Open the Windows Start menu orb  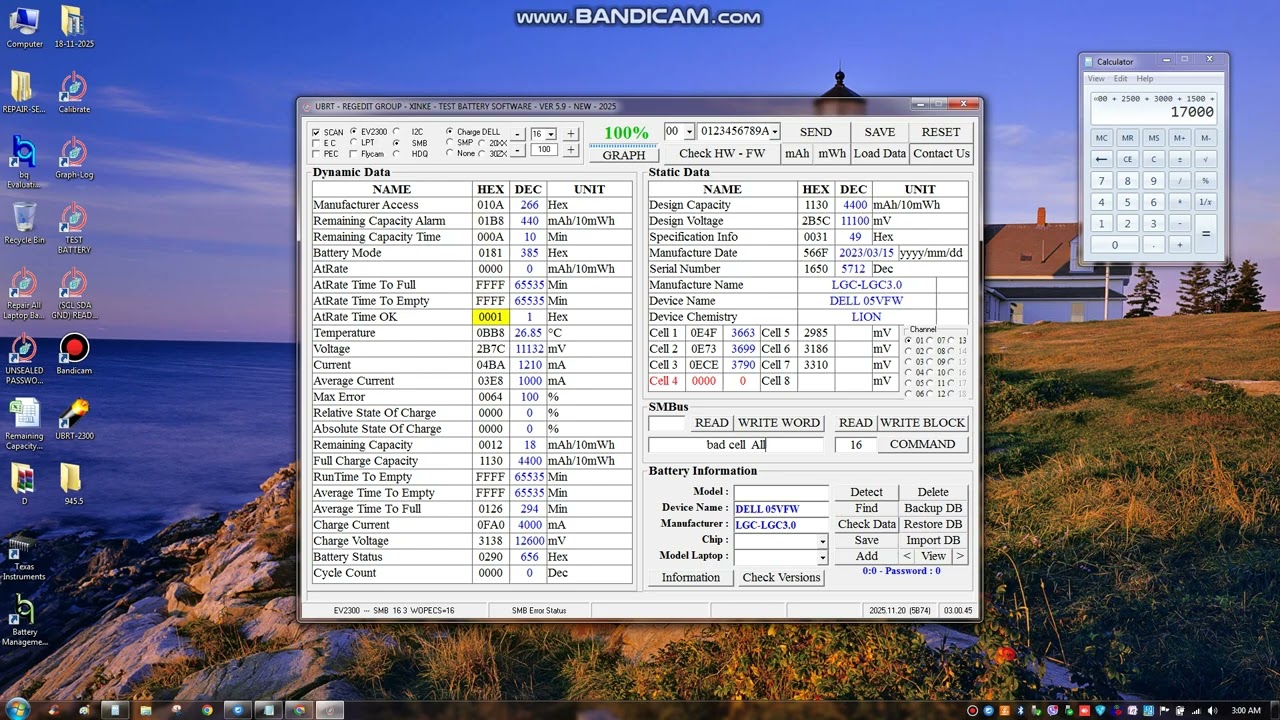pos(18,709)
